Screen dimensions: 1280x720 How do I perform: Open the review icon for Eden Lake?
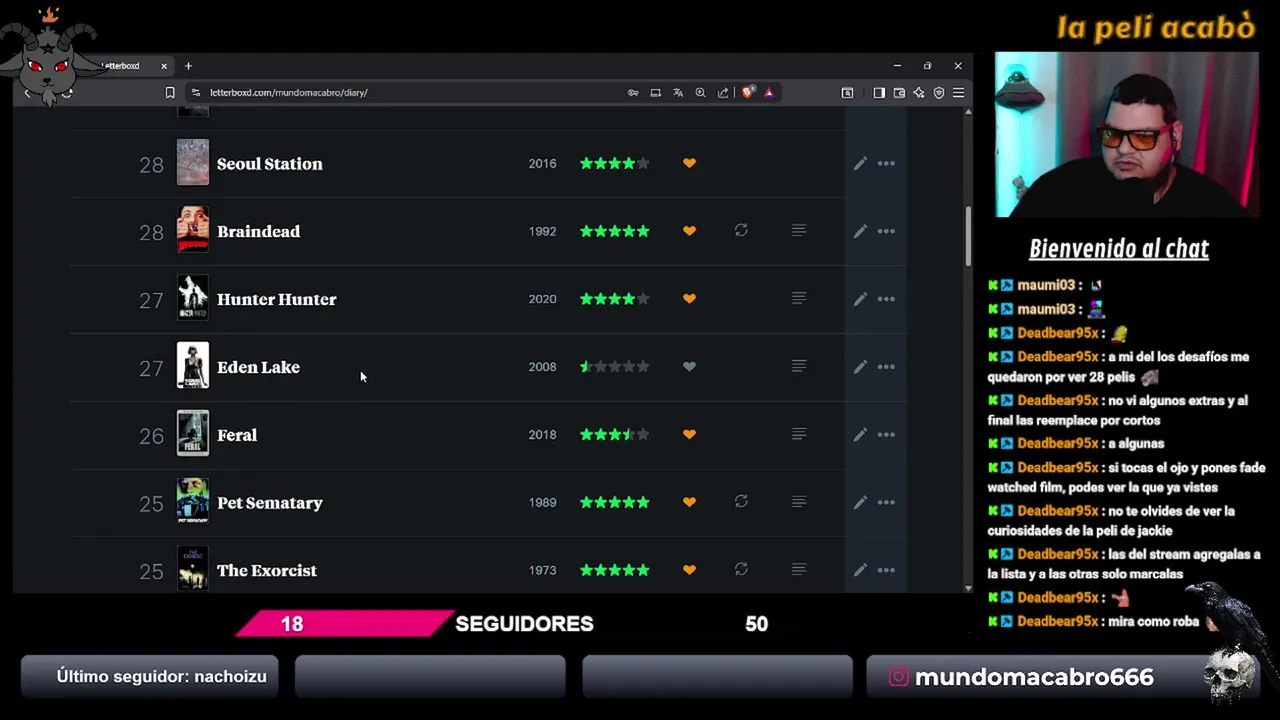click(799, 366)
